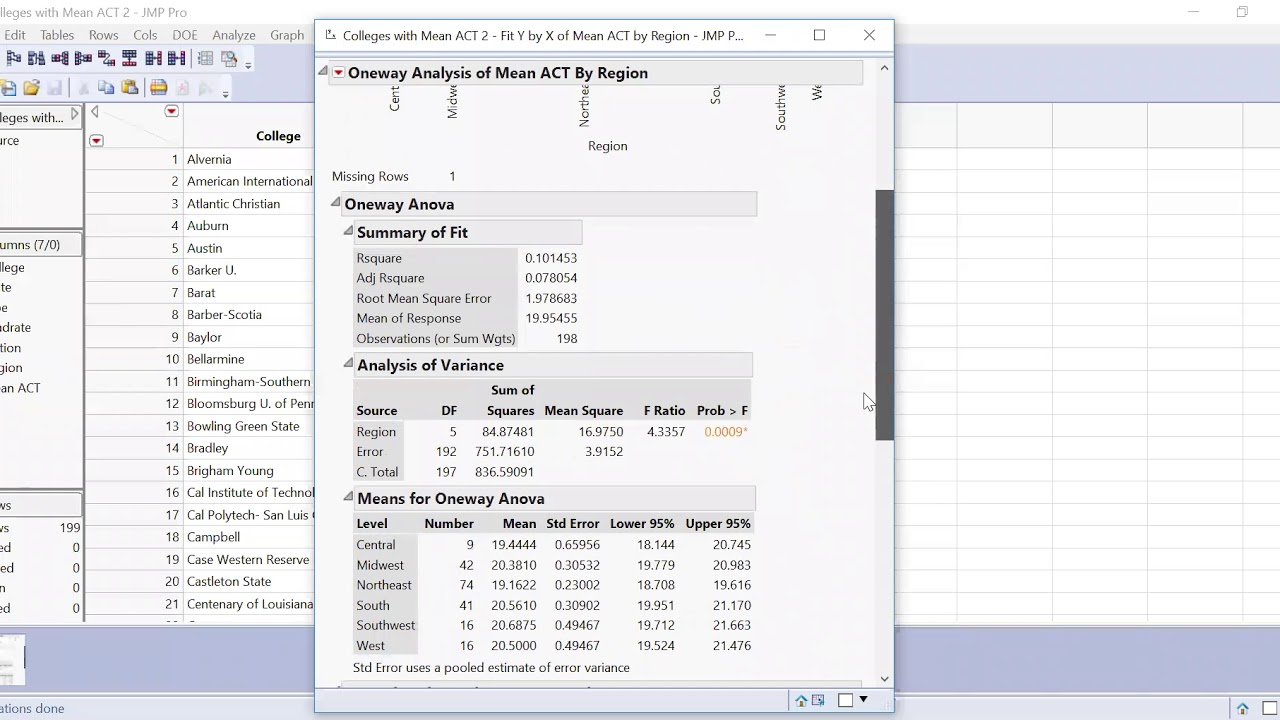Collapse the Oneway Analysis of Mean ACT outline
Image resolution: width=1280 pixels, height=720 pixels.
[323, 71]
